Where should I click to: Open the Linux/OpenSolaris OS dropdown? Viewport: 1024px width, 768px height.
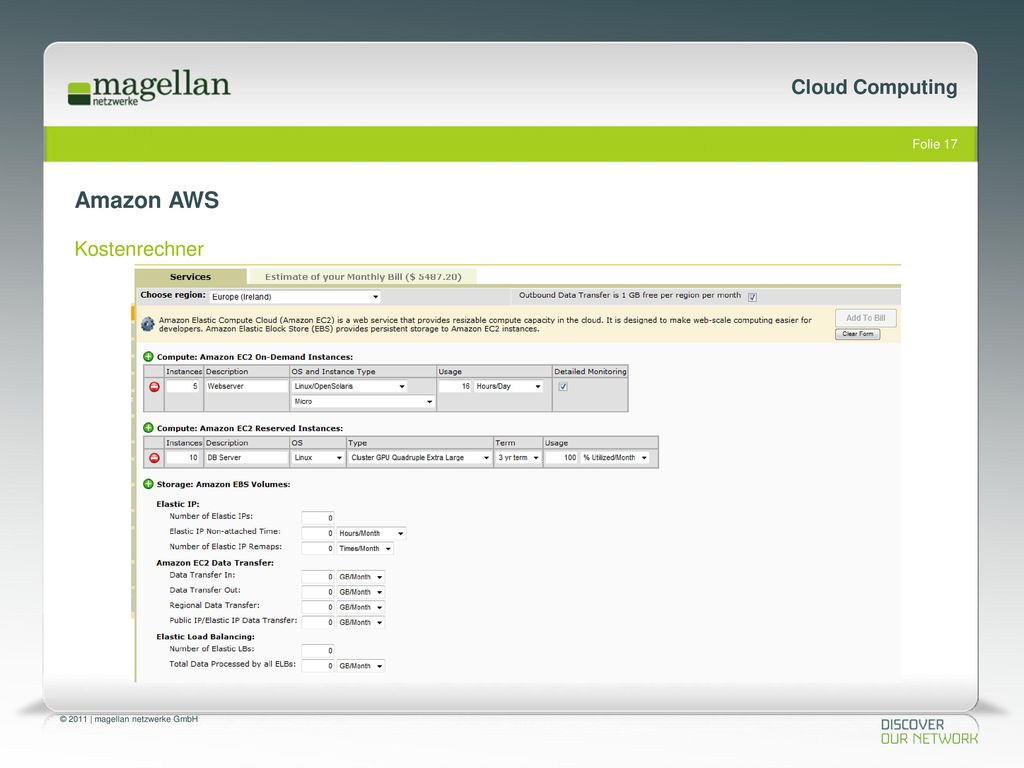point(349,386)
